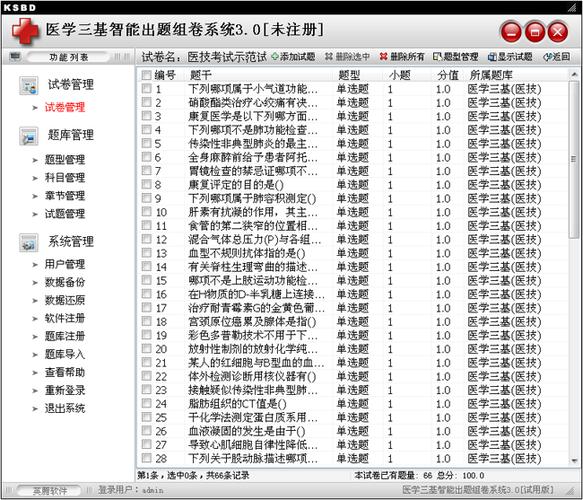
Task: Open 用户管理 in the sidebar
Action: [65, 264]
